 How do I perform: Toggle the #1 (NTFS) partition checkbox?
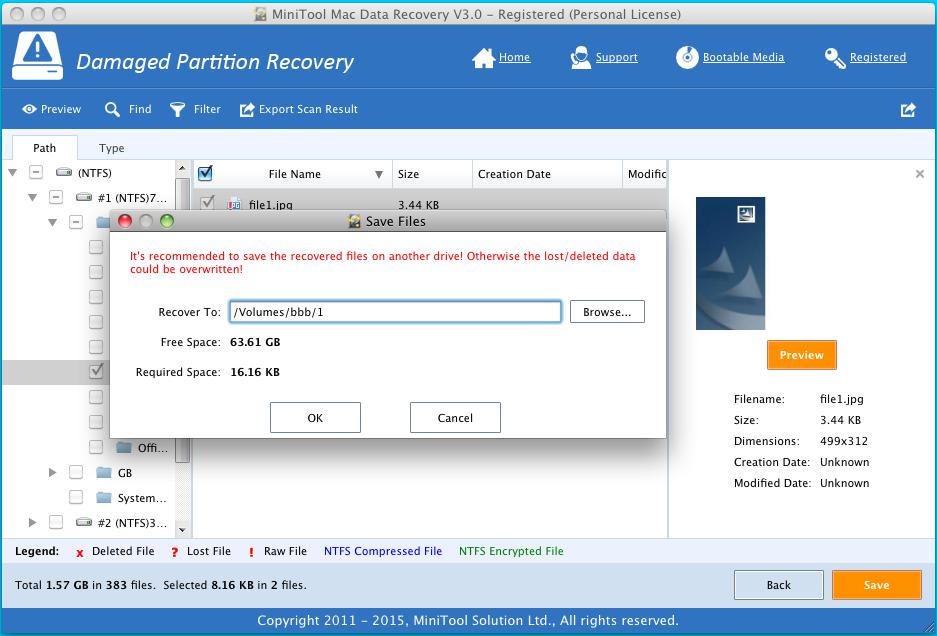click(56, 197)
